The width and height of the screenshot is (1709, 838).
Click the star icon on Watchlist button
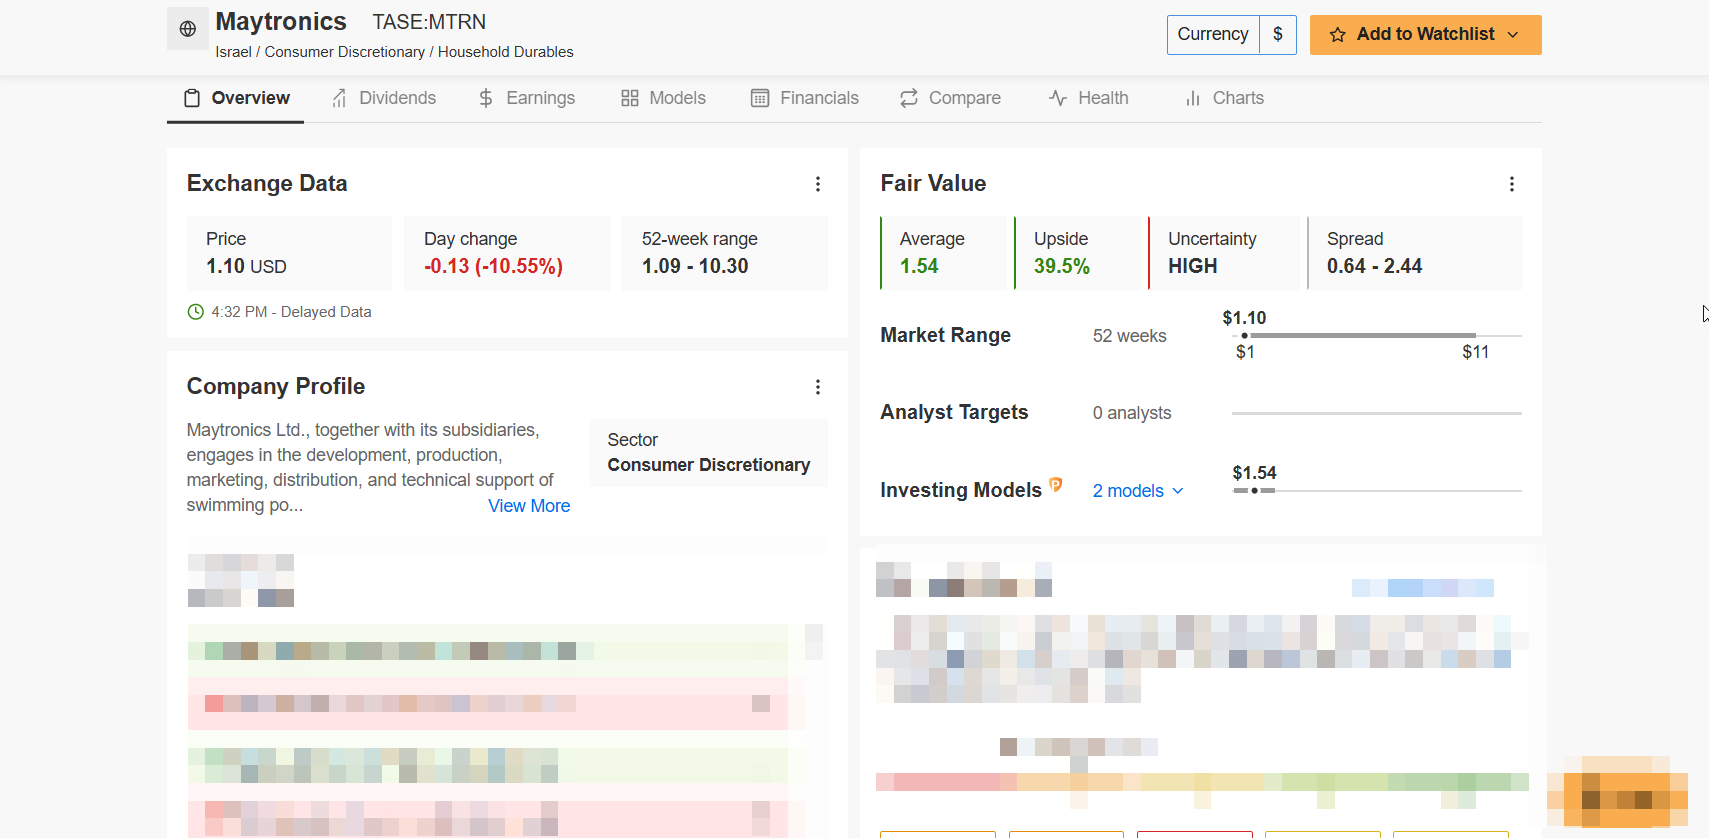tap(1338, 35)
